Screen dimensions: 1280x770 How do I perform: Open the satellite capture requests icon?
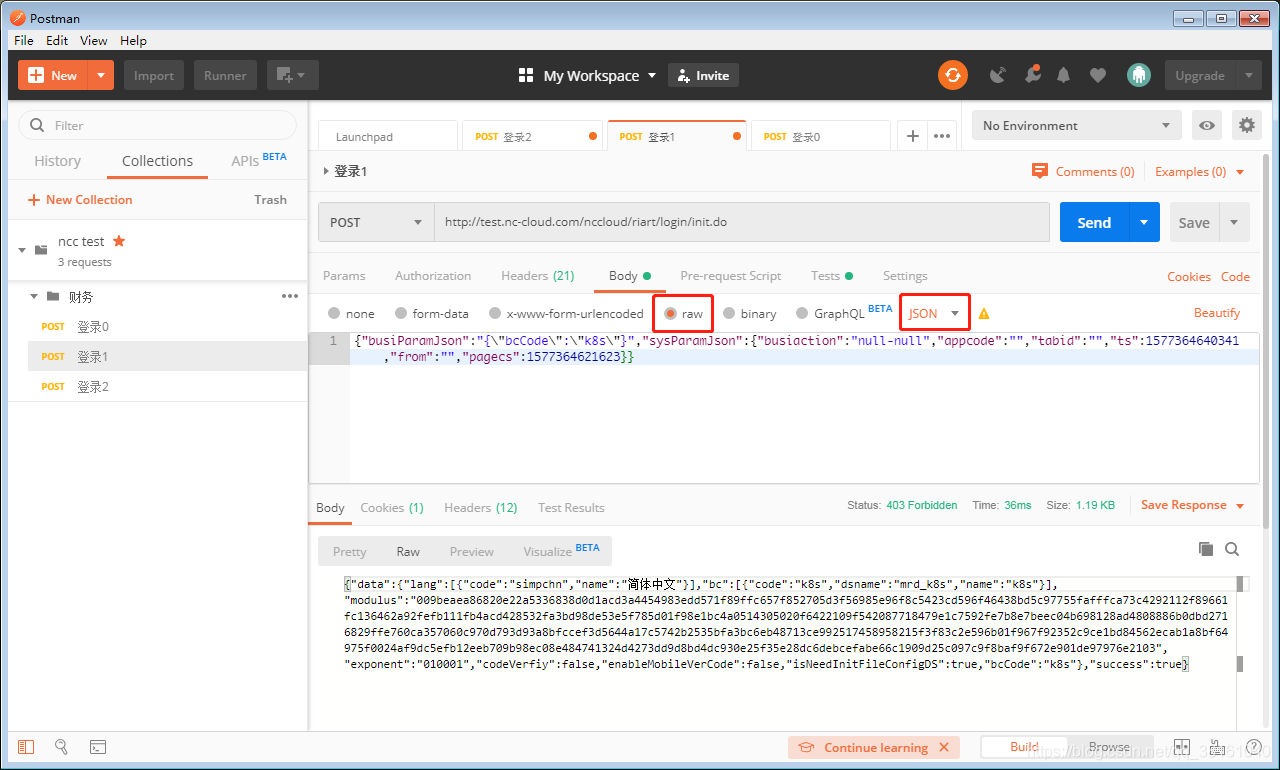pos(998,75)
